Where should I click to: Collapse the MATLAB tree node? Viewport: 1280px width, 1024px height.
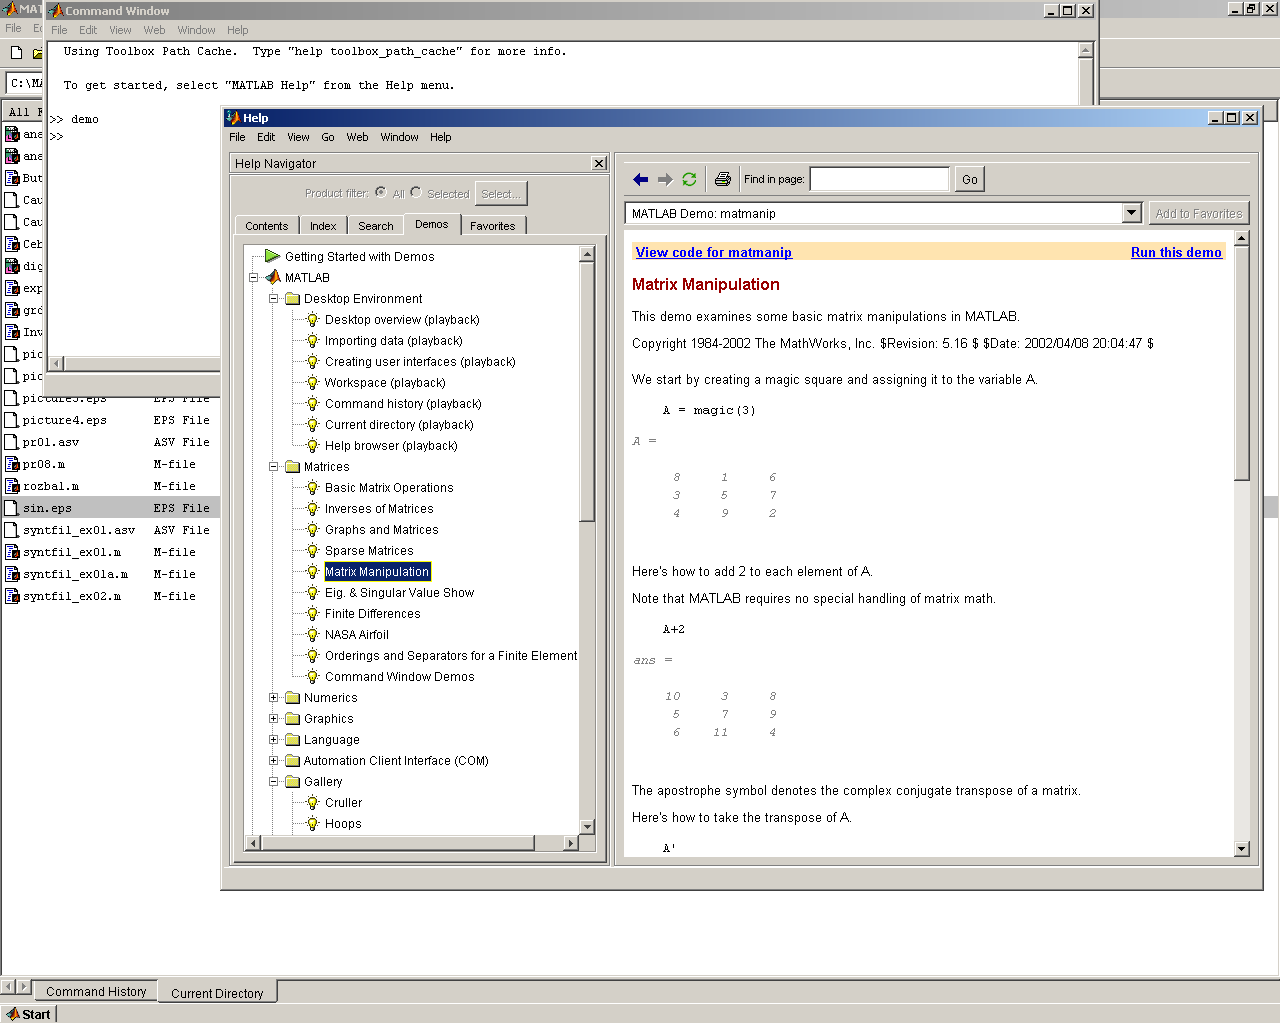(254, 277)
